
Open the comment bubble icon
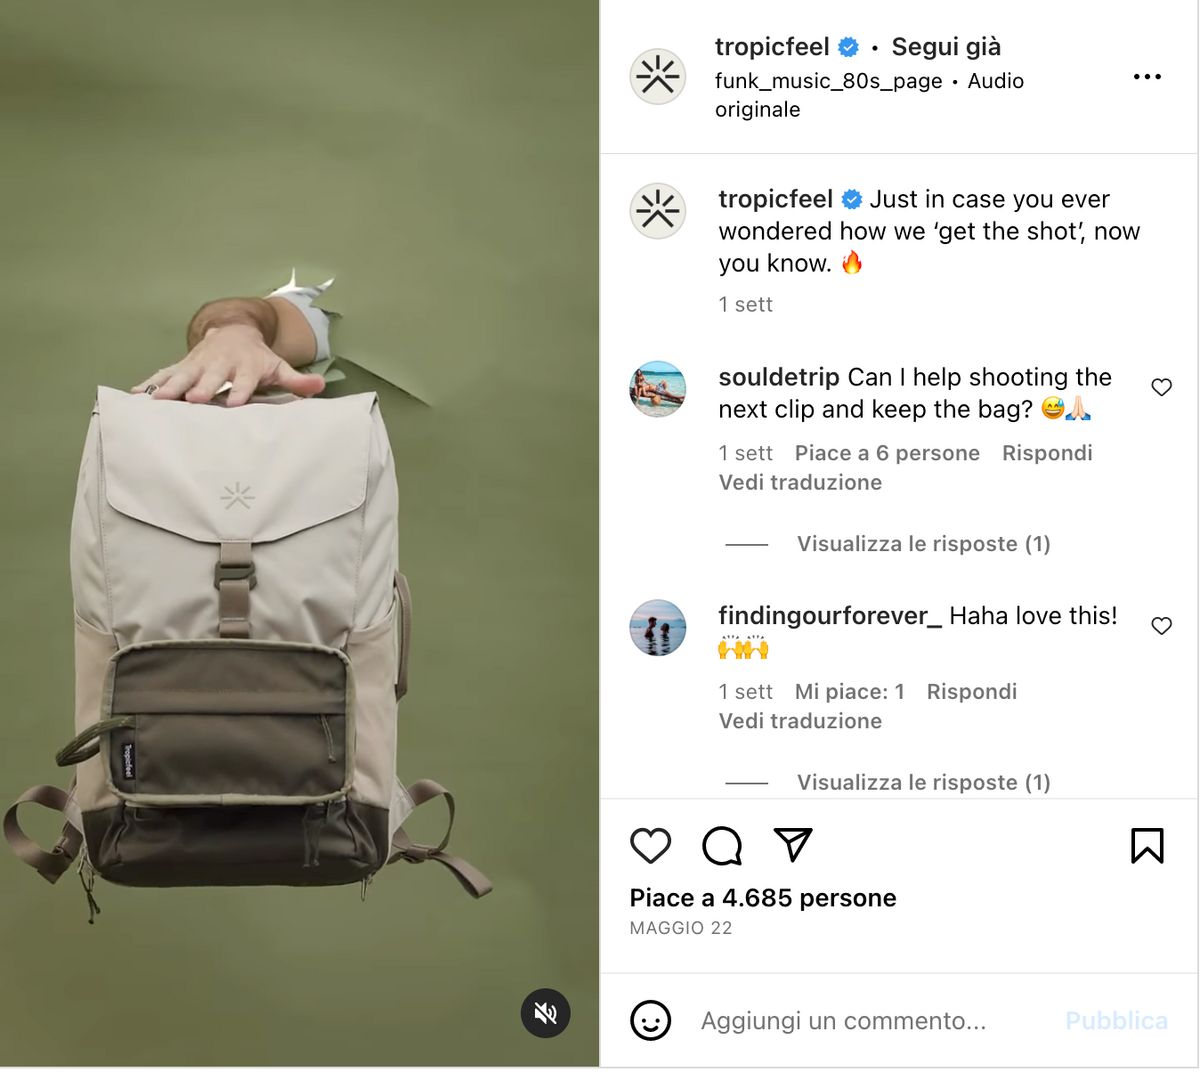coord(722,846)
